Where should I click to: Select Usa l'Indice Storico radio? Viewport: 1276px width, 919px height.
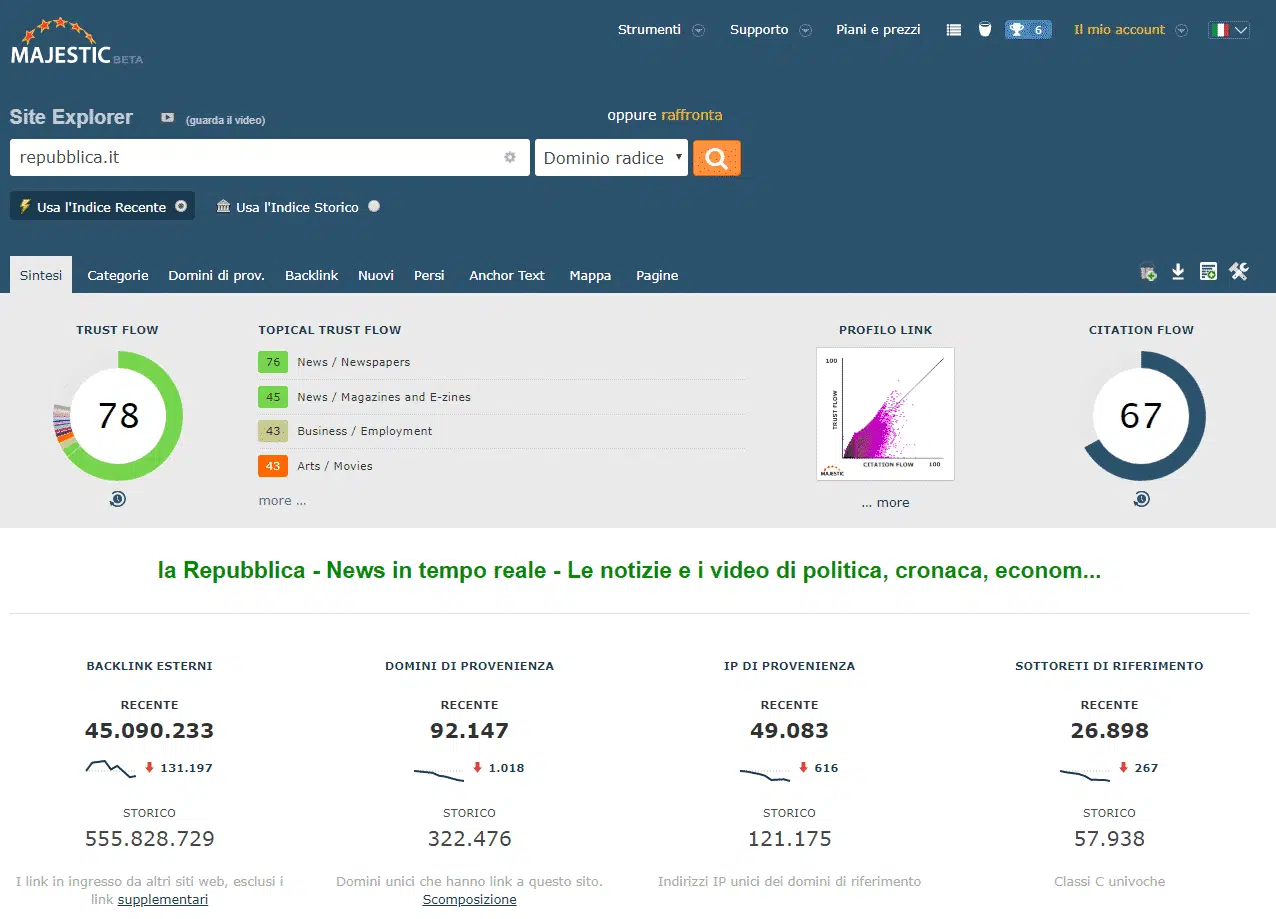(x=374, y=206)
